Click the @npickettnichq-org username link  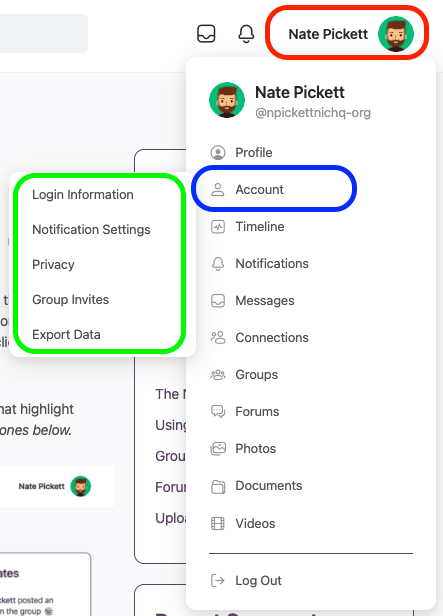pyautogui.click(x=313, y=113)
